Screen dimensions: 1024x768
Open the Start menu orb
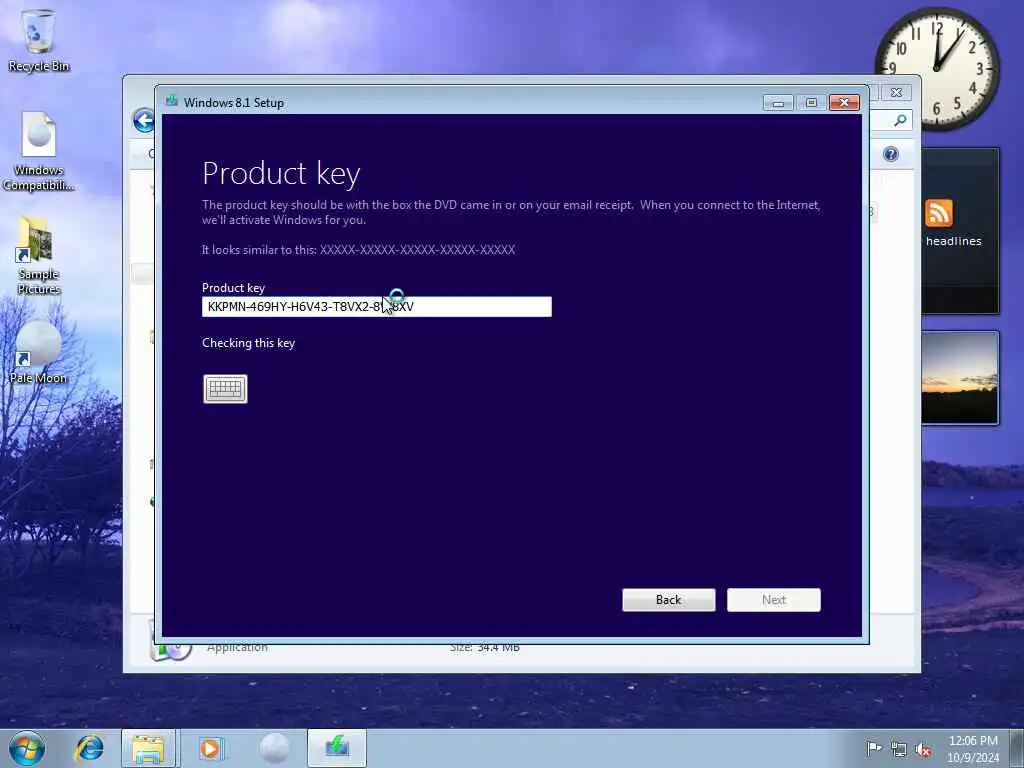[x=27, y=748]
